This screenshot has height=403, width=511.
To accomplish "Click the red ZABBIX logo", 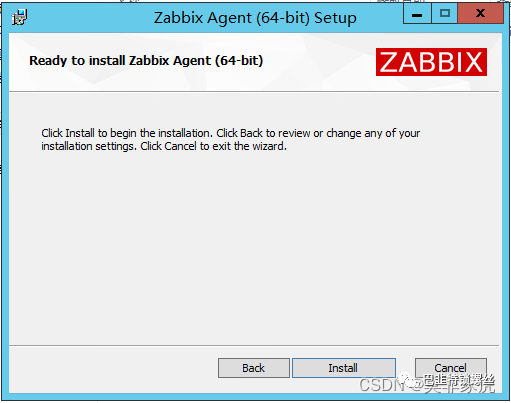I will point(431,62).
